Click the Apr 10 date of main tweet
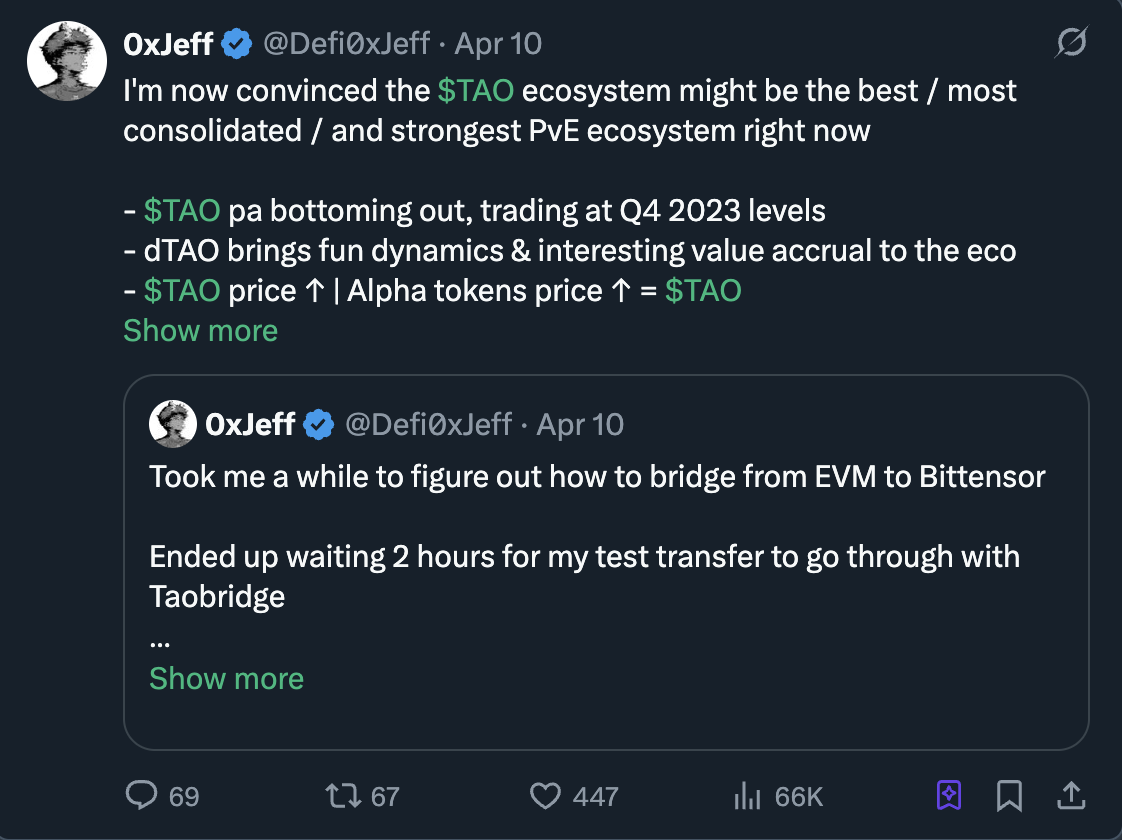Viewport: 1122px width, 840px height. point(498,44)
